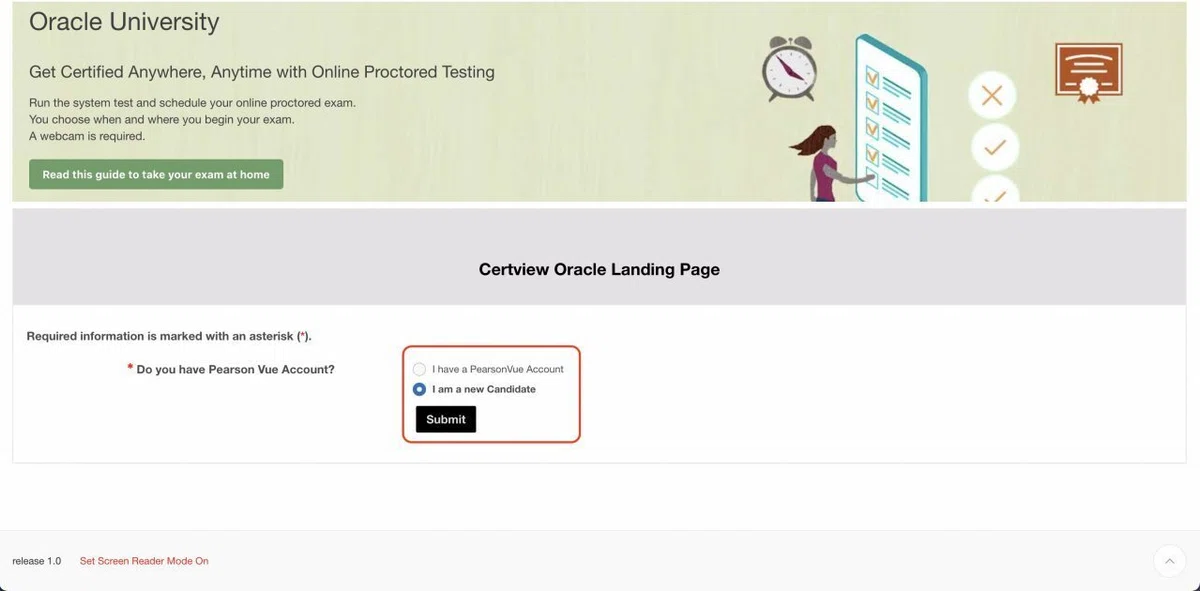Click the "Get Certified Anywhere, Anytime" heading
Image resolution: width=1200 pixels, height=591 pixels.
coord(262,72)
